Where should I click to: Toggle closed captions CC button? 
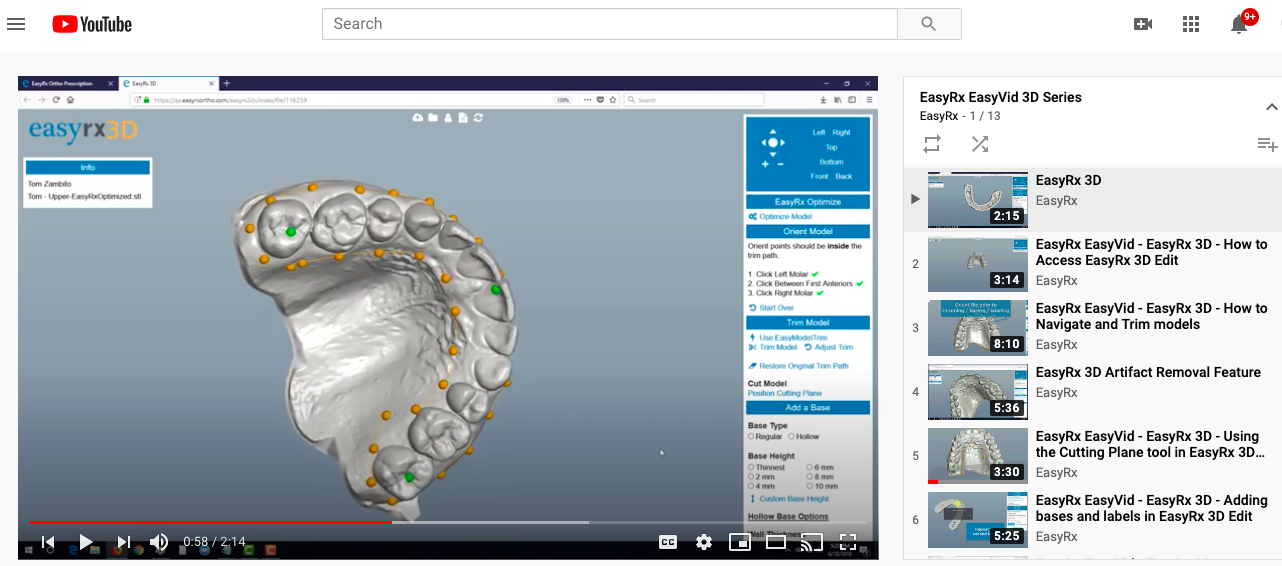click(x=668, y=542)
